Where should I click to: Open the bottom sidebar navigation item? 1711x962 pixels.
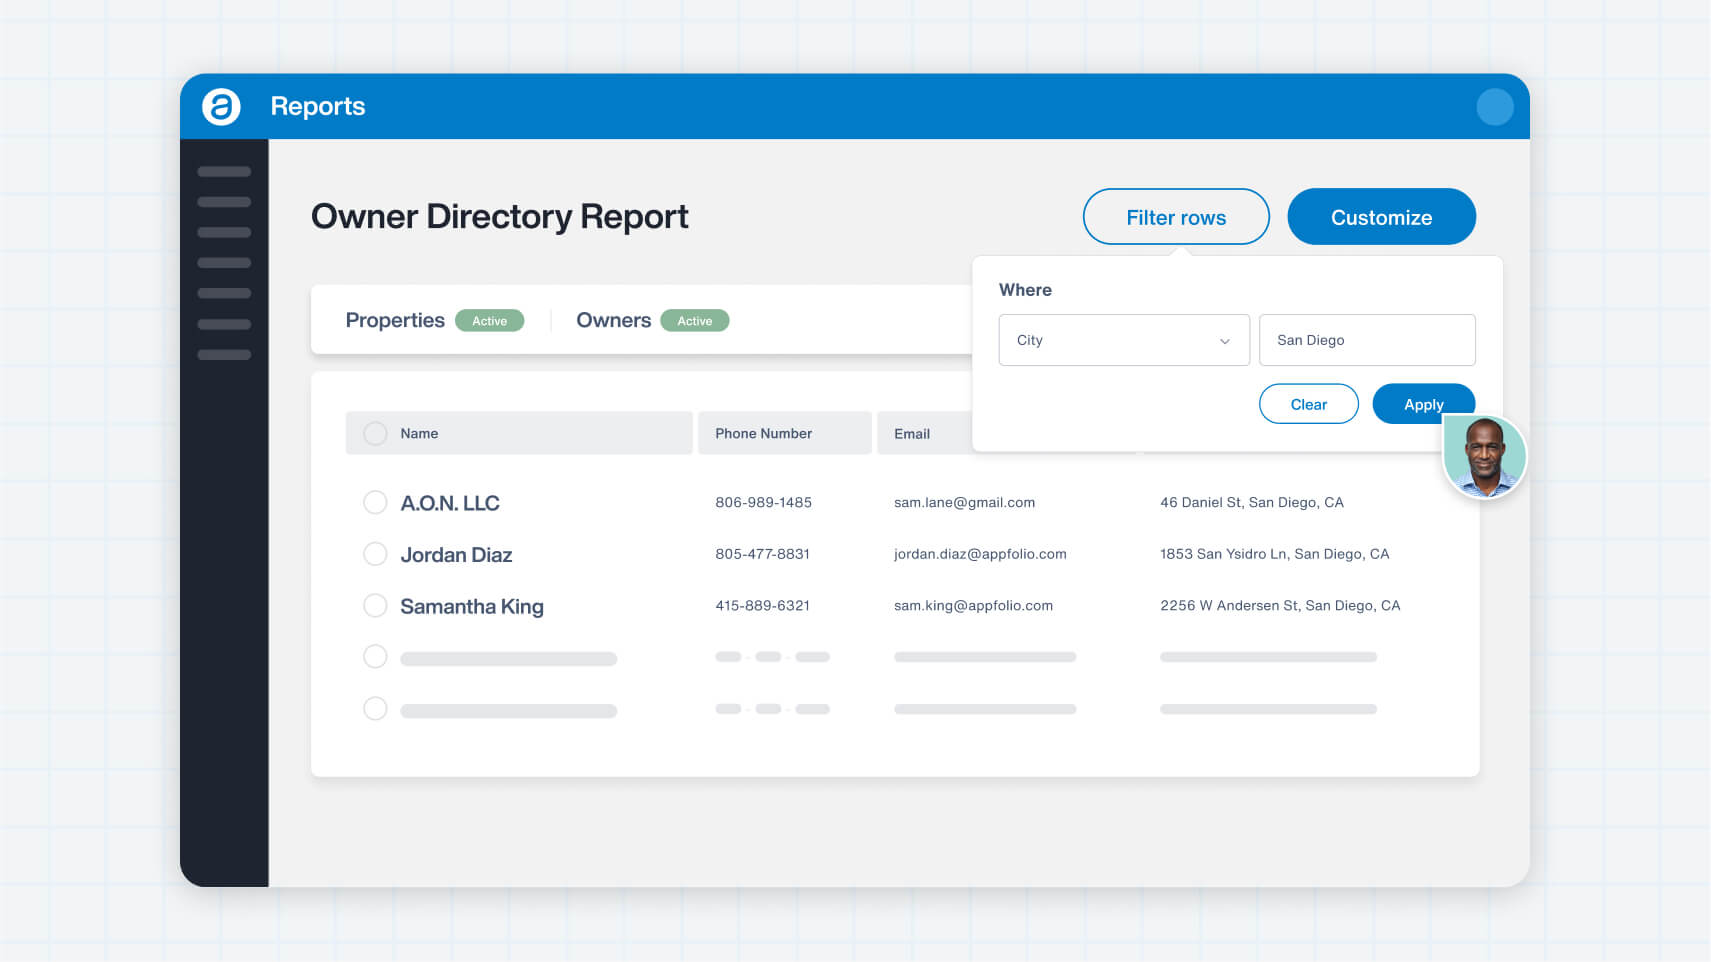point(225,354)
